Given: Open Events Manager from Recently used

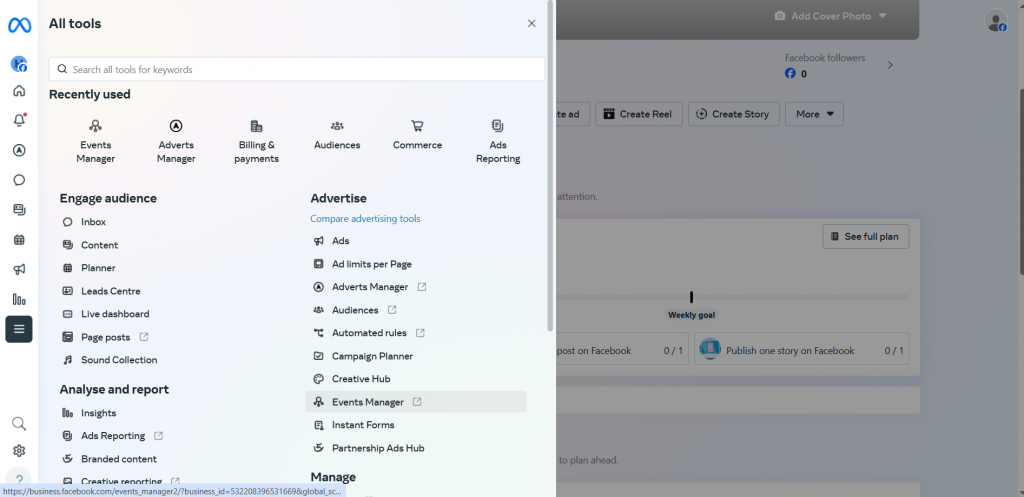Looking at the screenshot, I should pos(95,141).
